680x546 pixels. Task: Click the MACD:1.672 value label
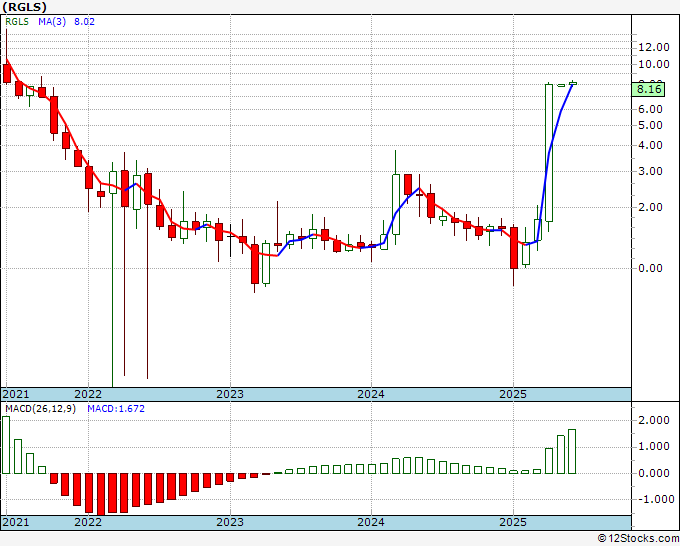[x=116, y=409]
